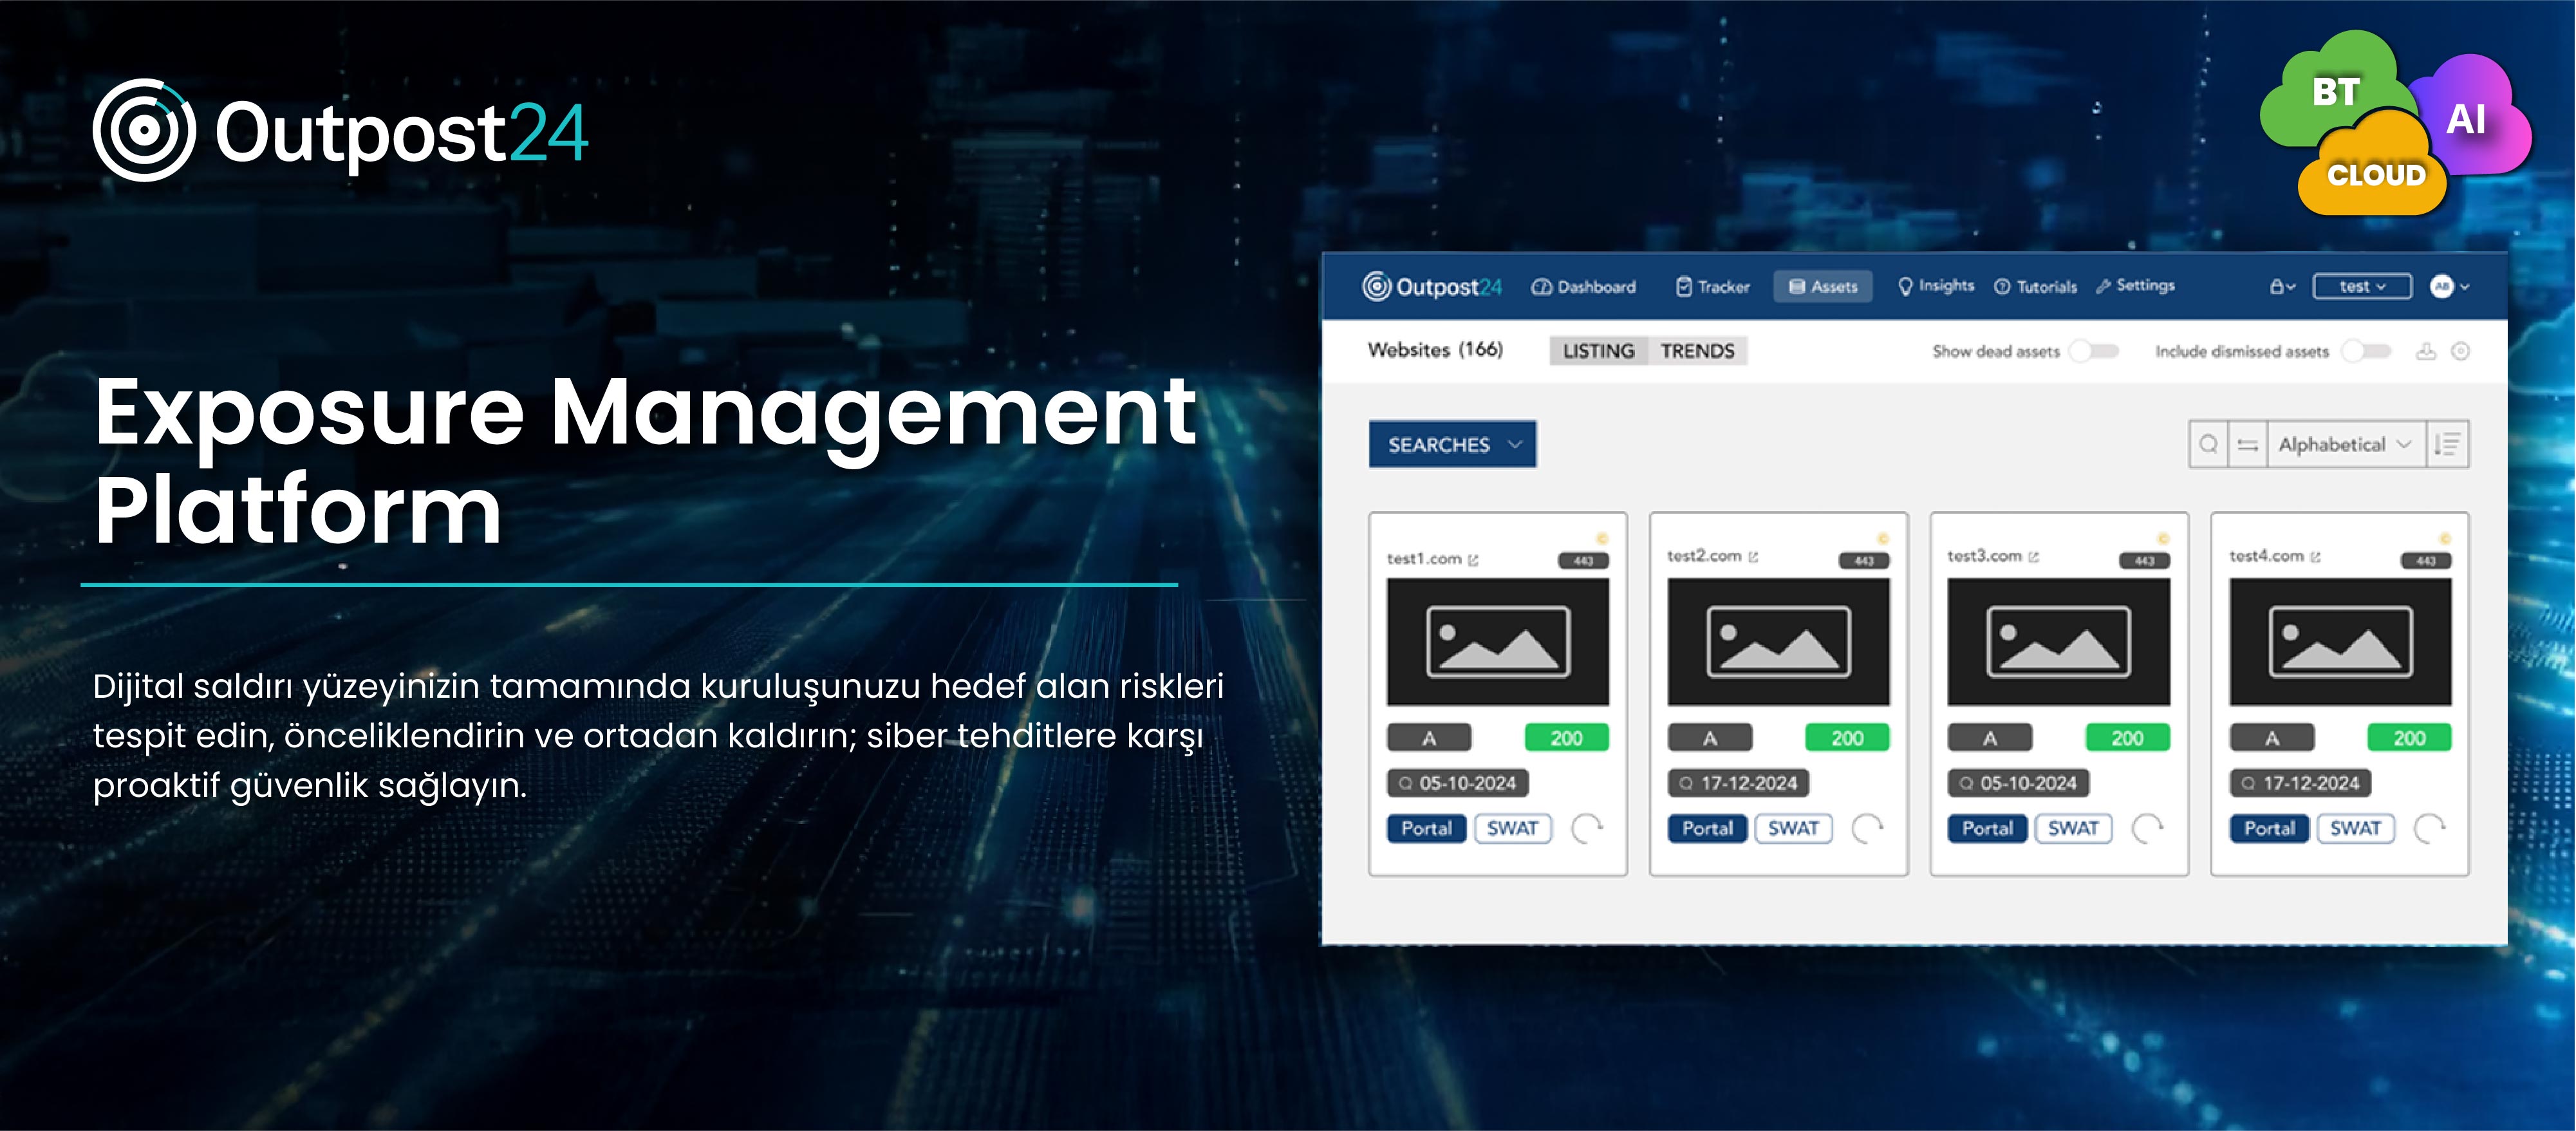Click SWAT button on test4.com card

[2356, 829]
